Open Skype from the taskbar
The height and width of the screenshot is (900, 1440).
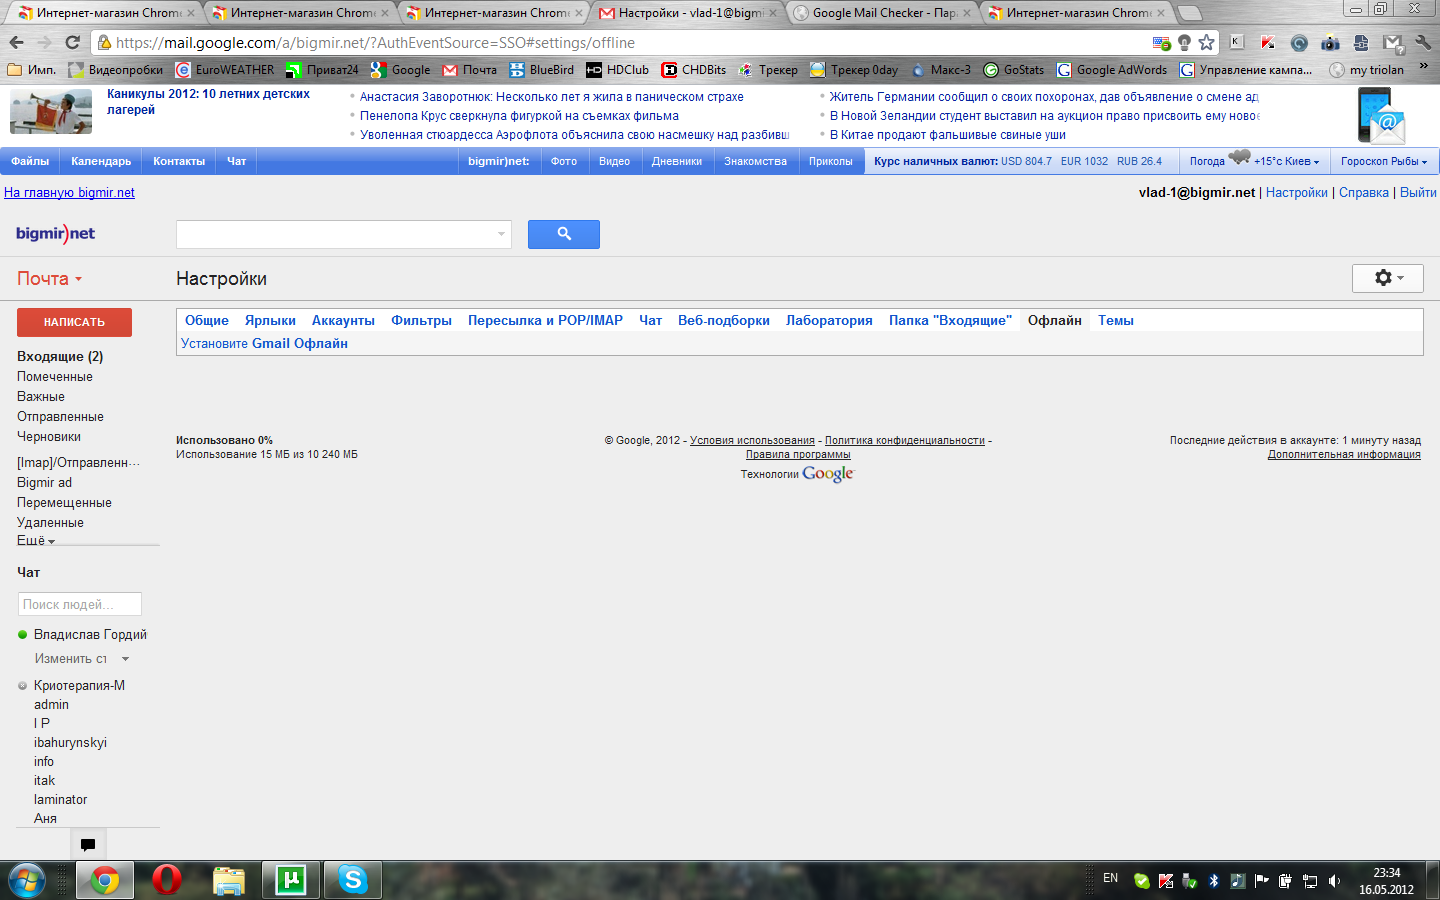click(353, 880)
